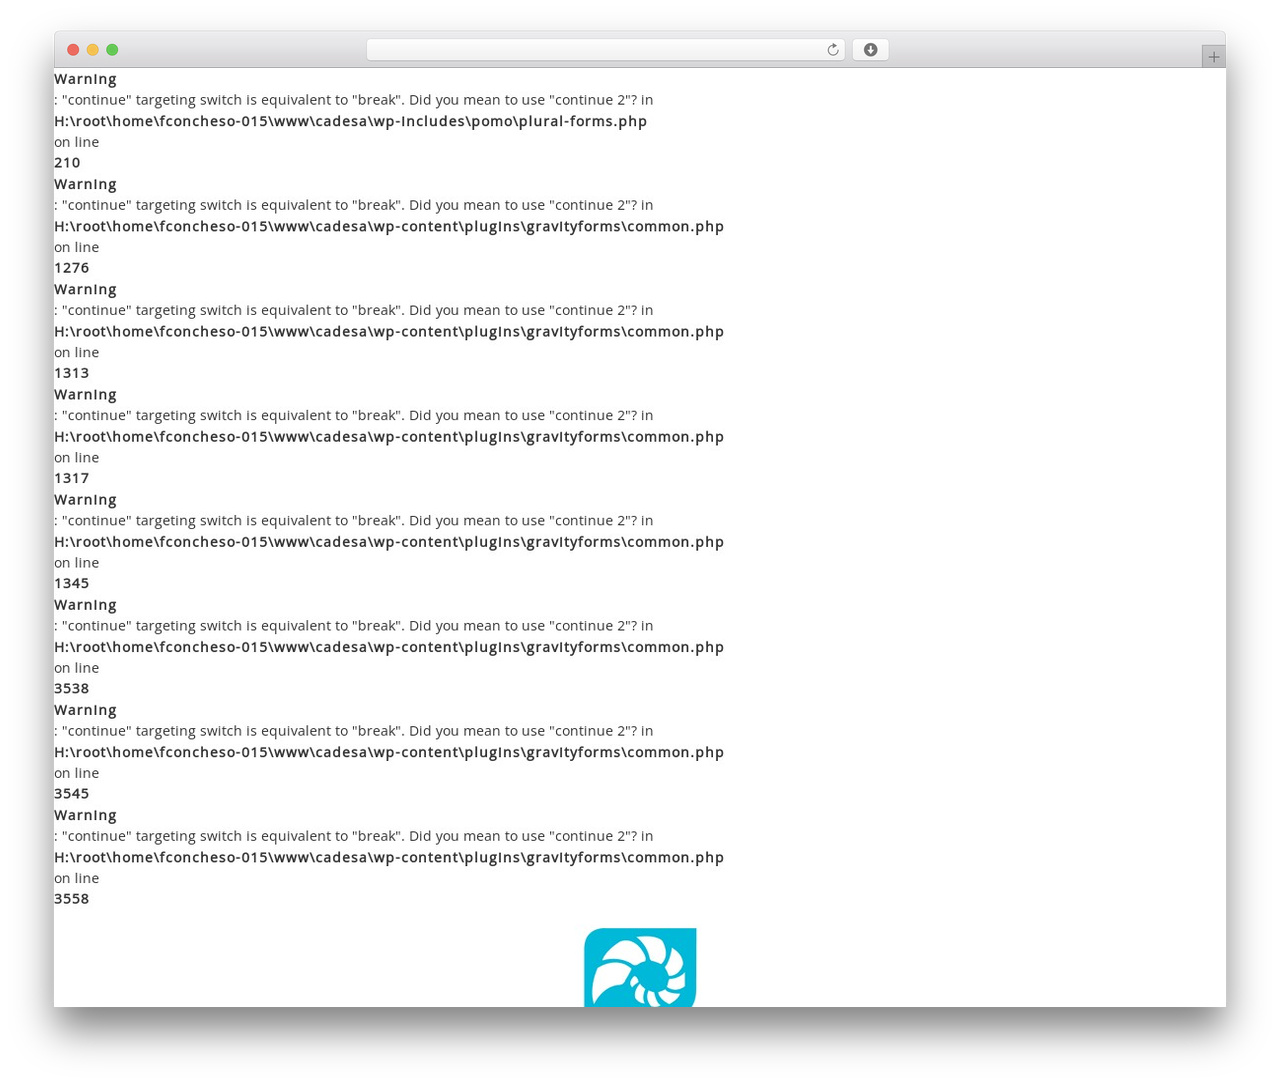Click the common.php path above line 3558
This screenshot has height=1084, width=1280.
tap(389, 857)
